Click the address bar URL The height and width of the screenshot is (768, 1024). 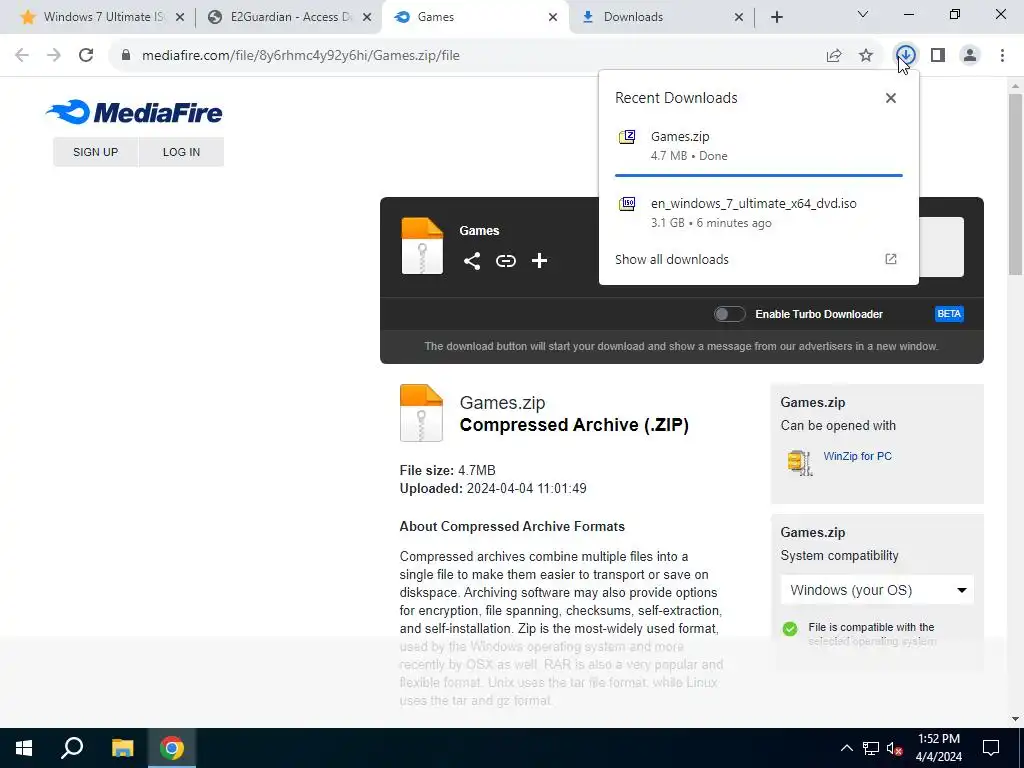pyautogui.click(x=300, y=56)
